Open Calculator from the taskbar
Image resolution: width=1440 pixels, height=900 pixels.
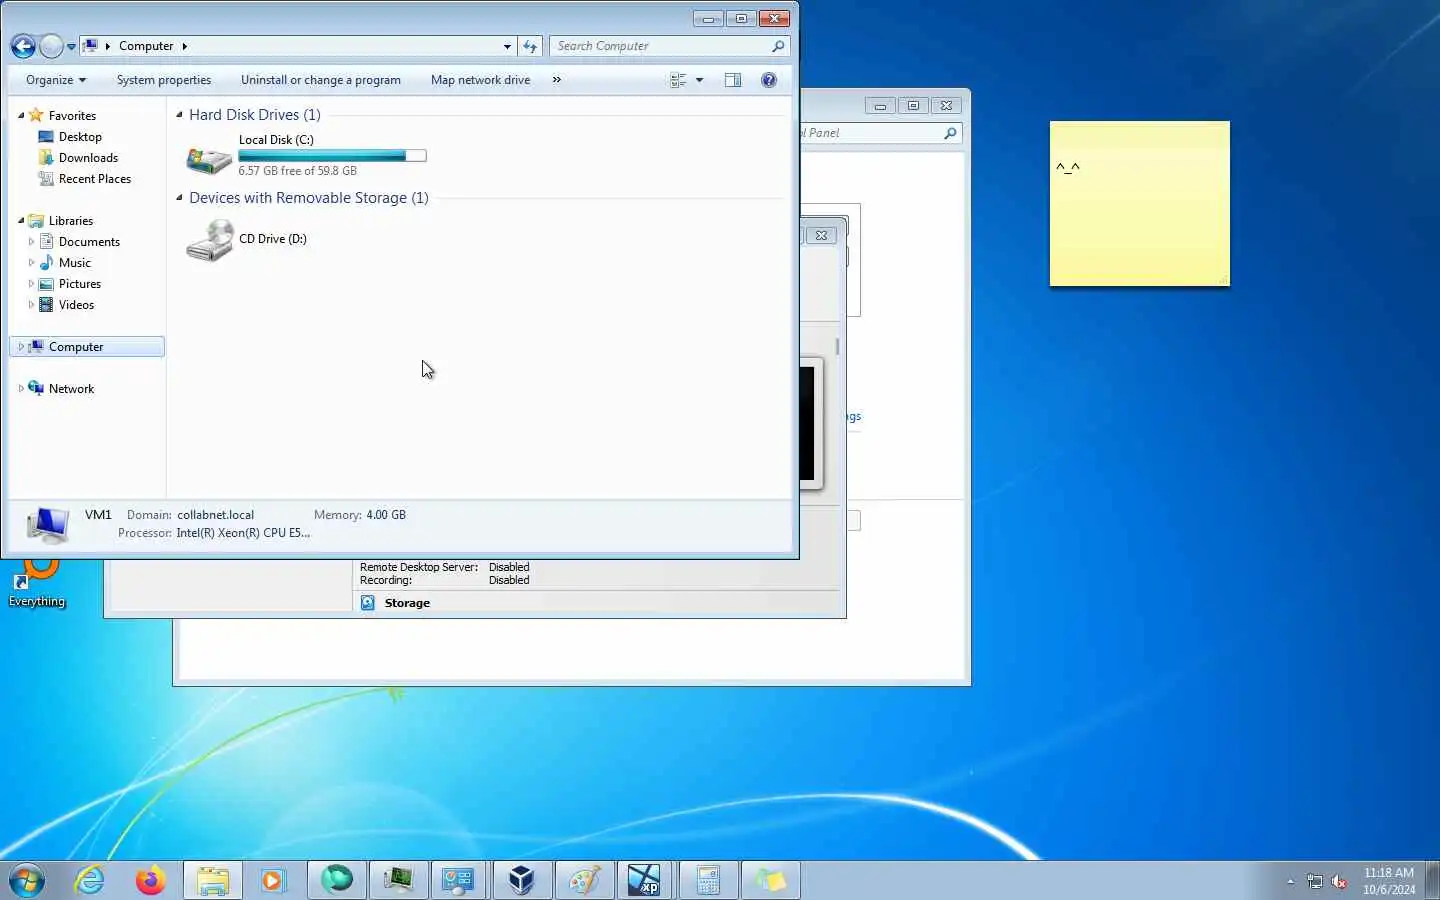(708, 880)
